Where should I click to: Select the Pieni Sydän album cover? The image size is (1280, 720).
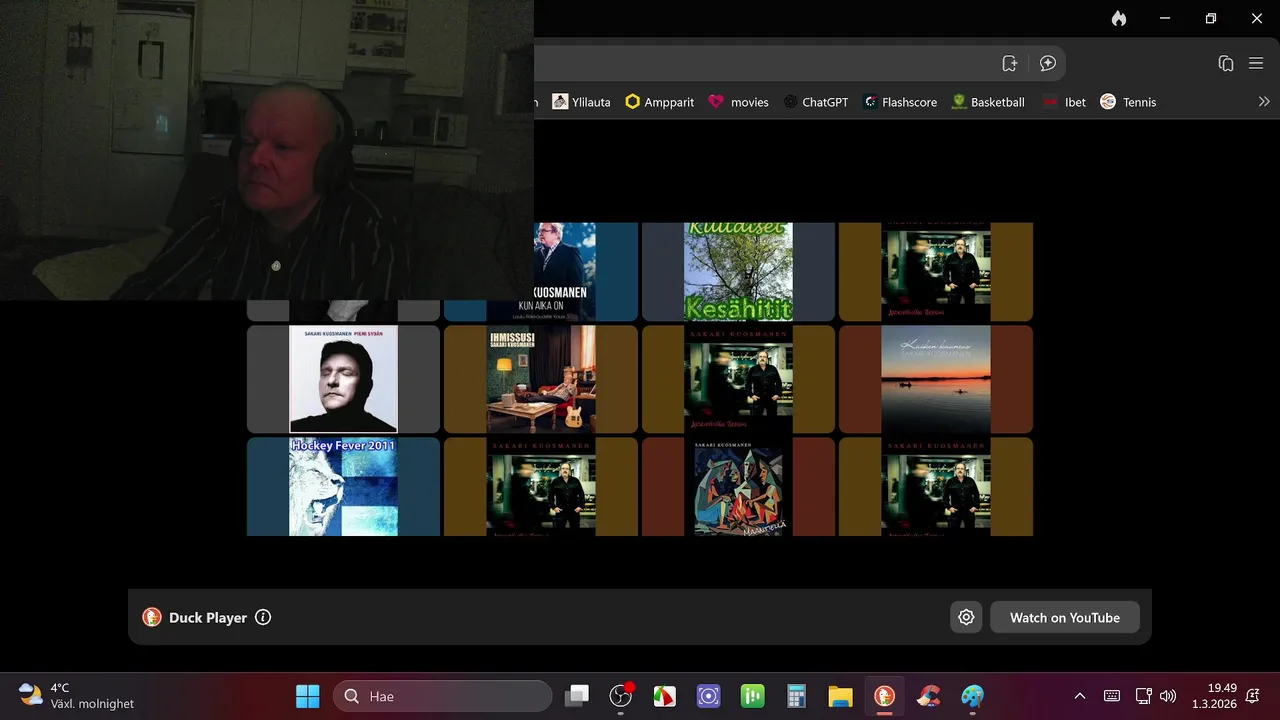coord(343,378)
